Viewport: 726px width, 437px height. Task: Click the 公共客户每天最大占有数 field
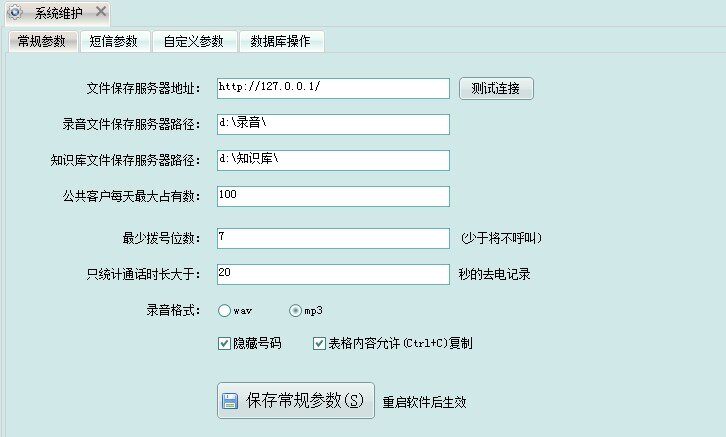[x=332, y=196]
